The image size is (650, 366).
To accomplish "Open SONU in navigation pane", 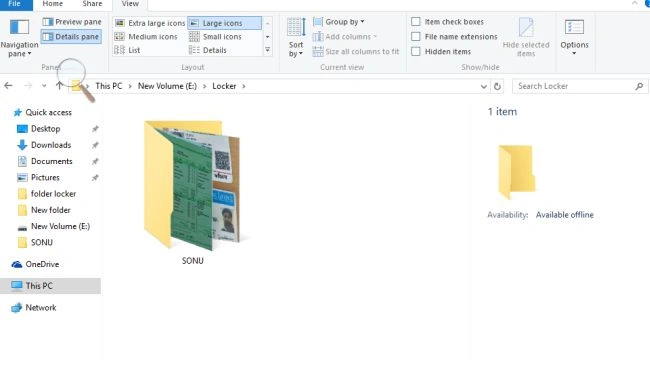I will pyautogui.click(x=41, y=242).
